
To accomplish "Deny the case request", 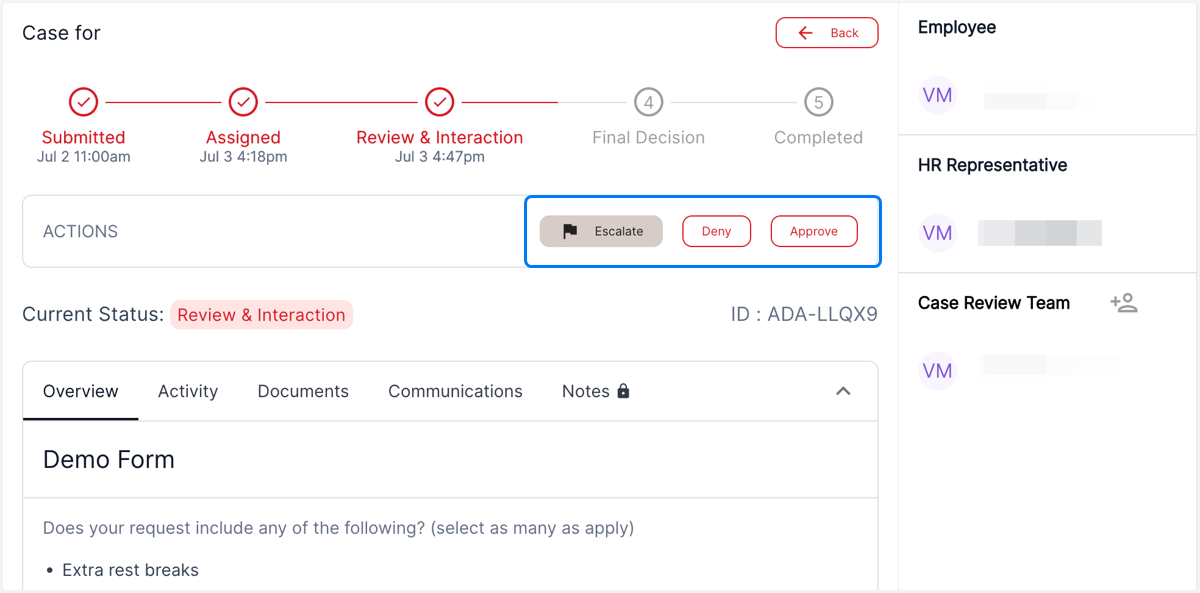I will point(716,231).
